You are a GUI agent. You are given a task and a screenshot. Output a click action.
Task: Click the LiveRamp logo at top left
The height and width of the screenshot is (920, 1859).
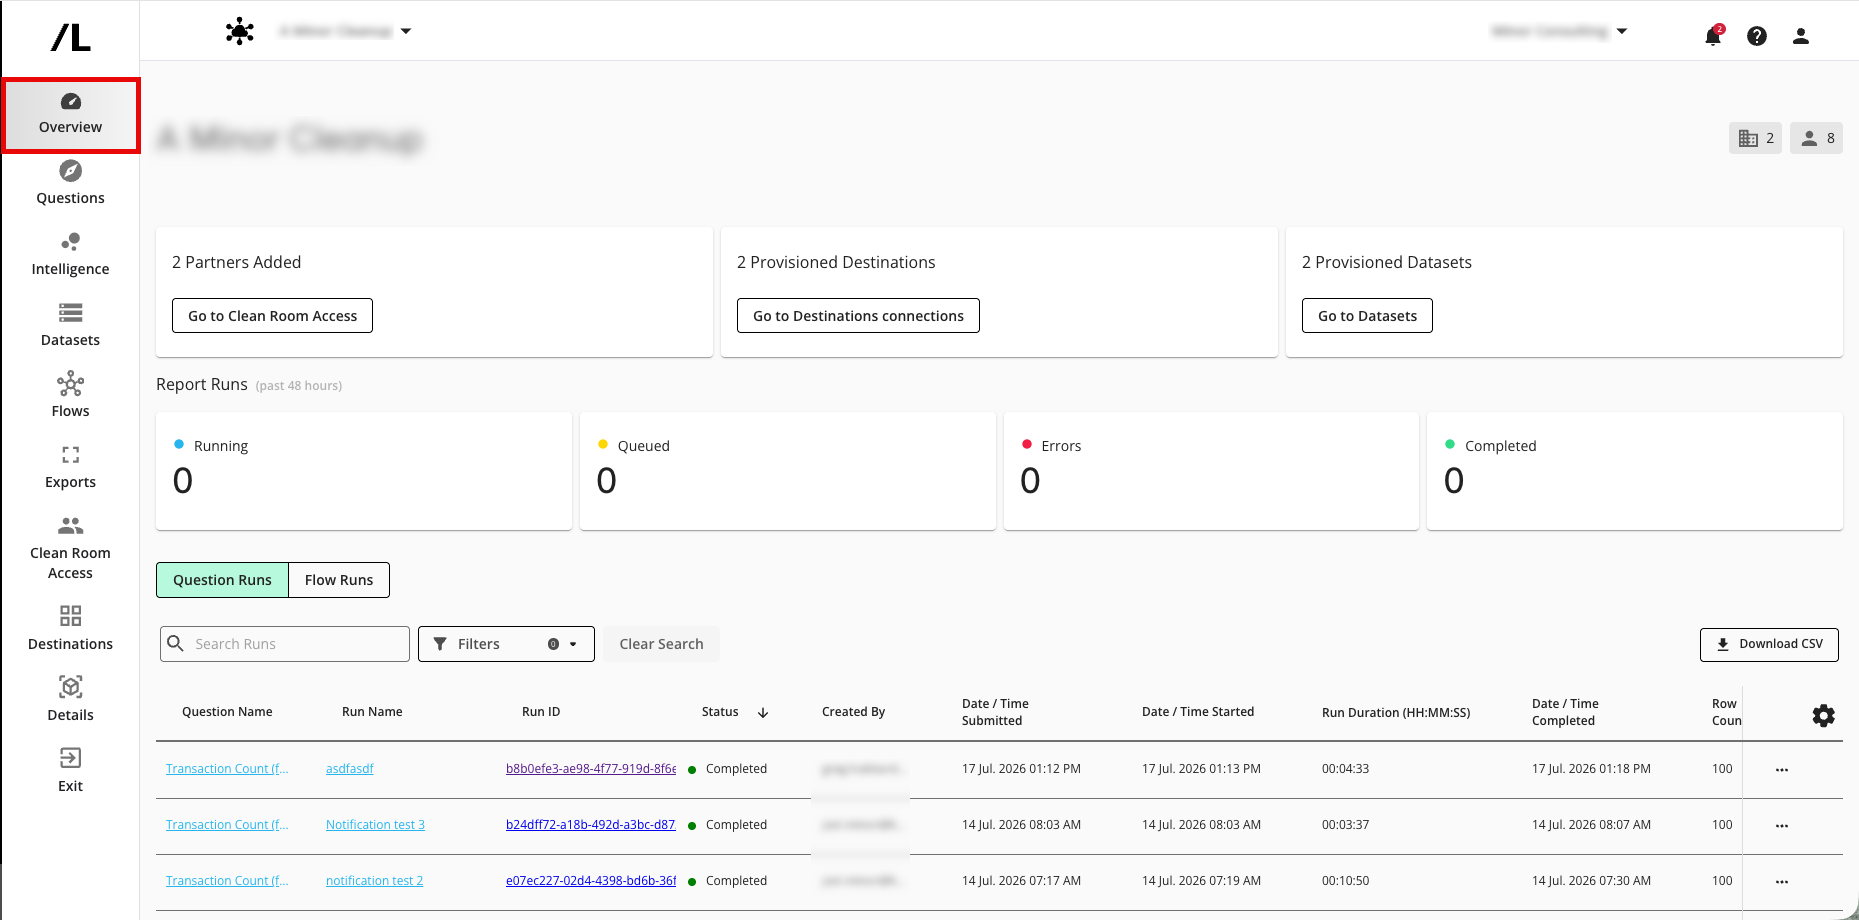click(x=71, y=37)
